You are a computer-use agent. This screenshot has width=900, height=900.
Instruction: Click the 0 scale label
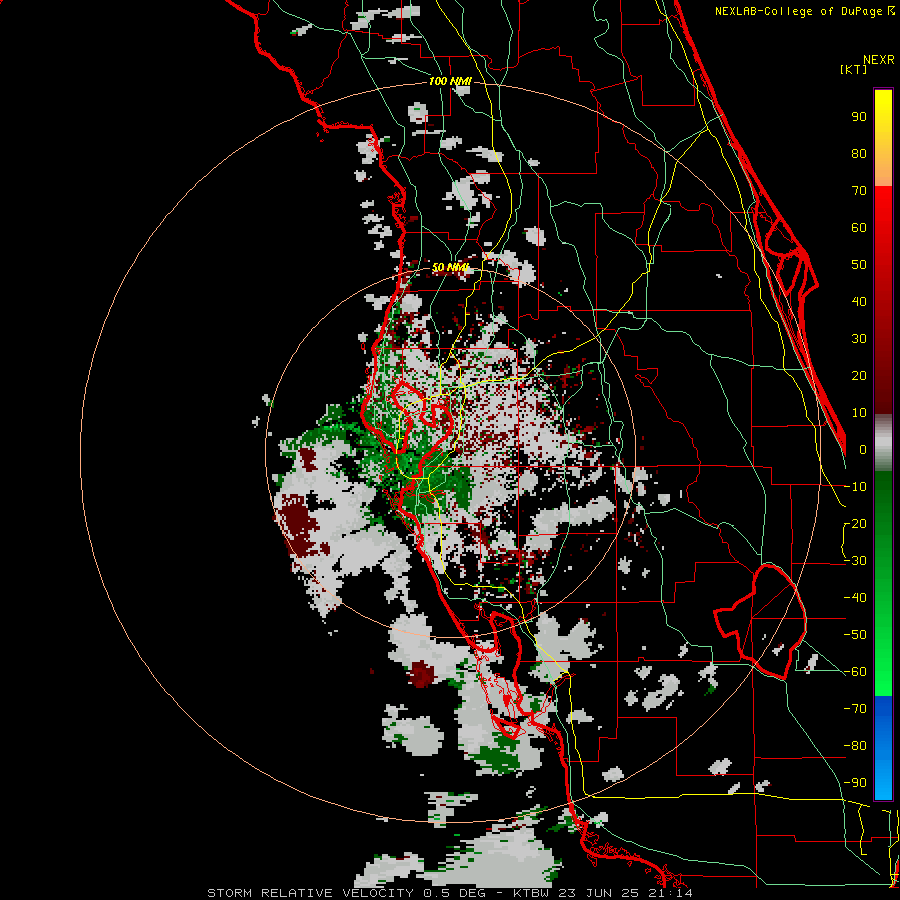coord(863,450)
